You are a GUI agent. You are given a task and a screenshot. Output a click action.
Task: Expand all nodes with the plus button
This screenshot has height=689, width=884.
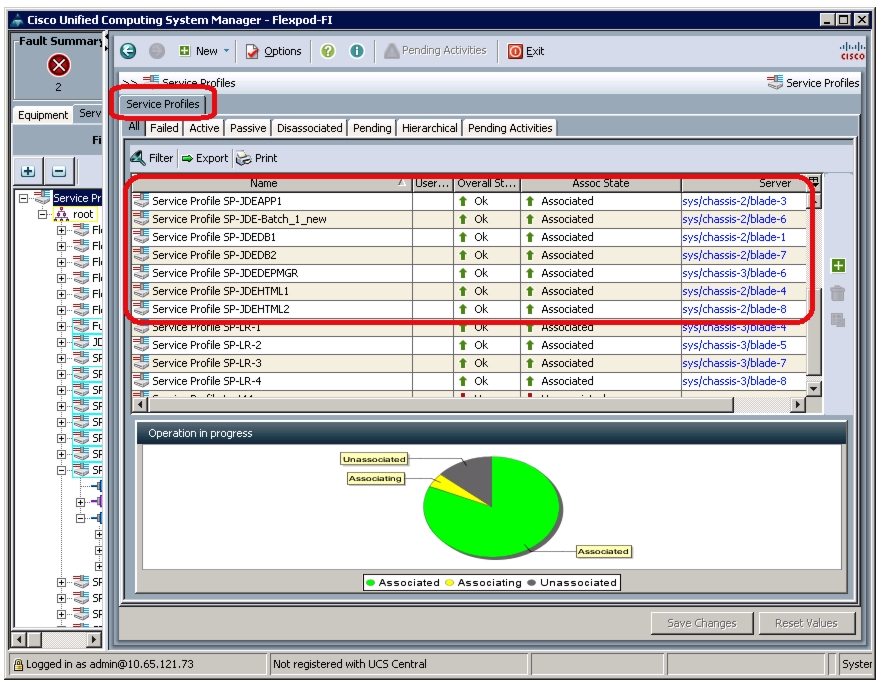[x=28, y=171]
